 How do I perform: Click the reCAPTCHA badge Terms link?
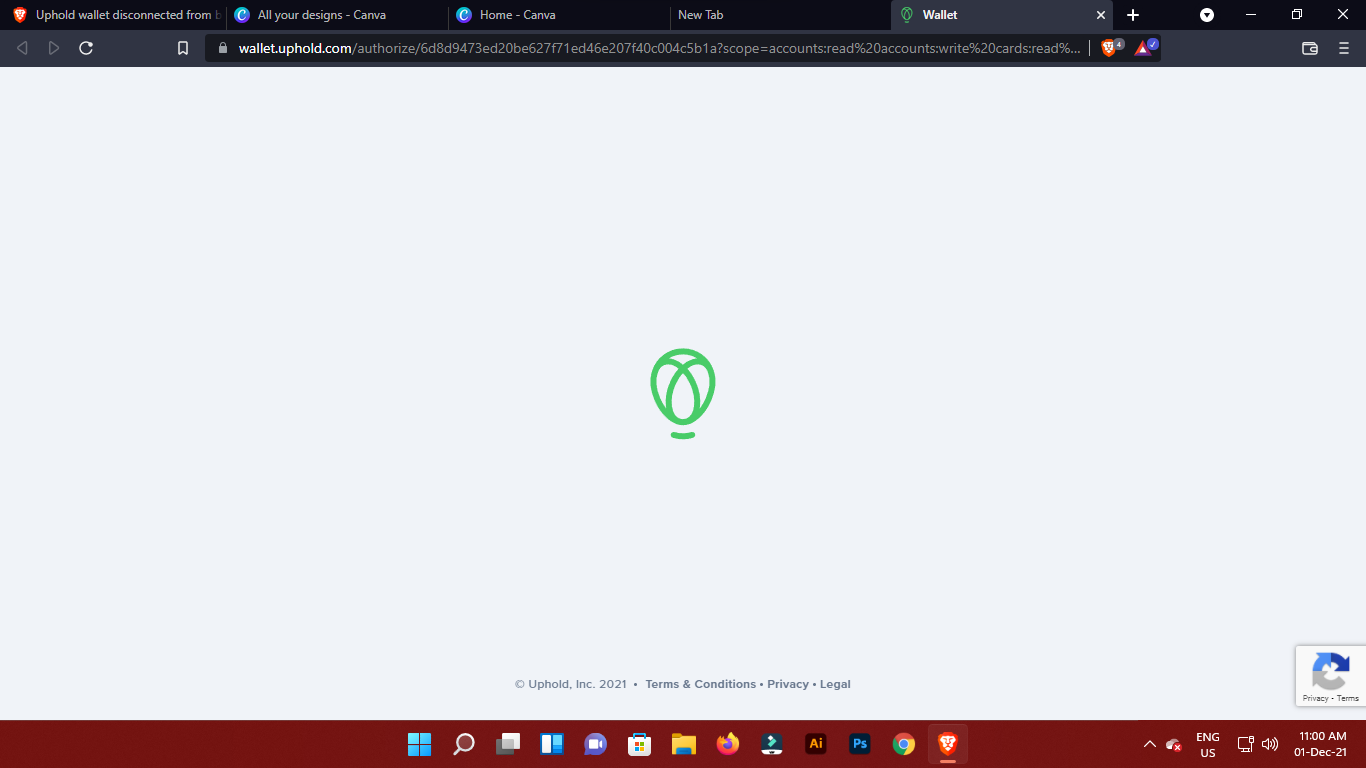1348,698
